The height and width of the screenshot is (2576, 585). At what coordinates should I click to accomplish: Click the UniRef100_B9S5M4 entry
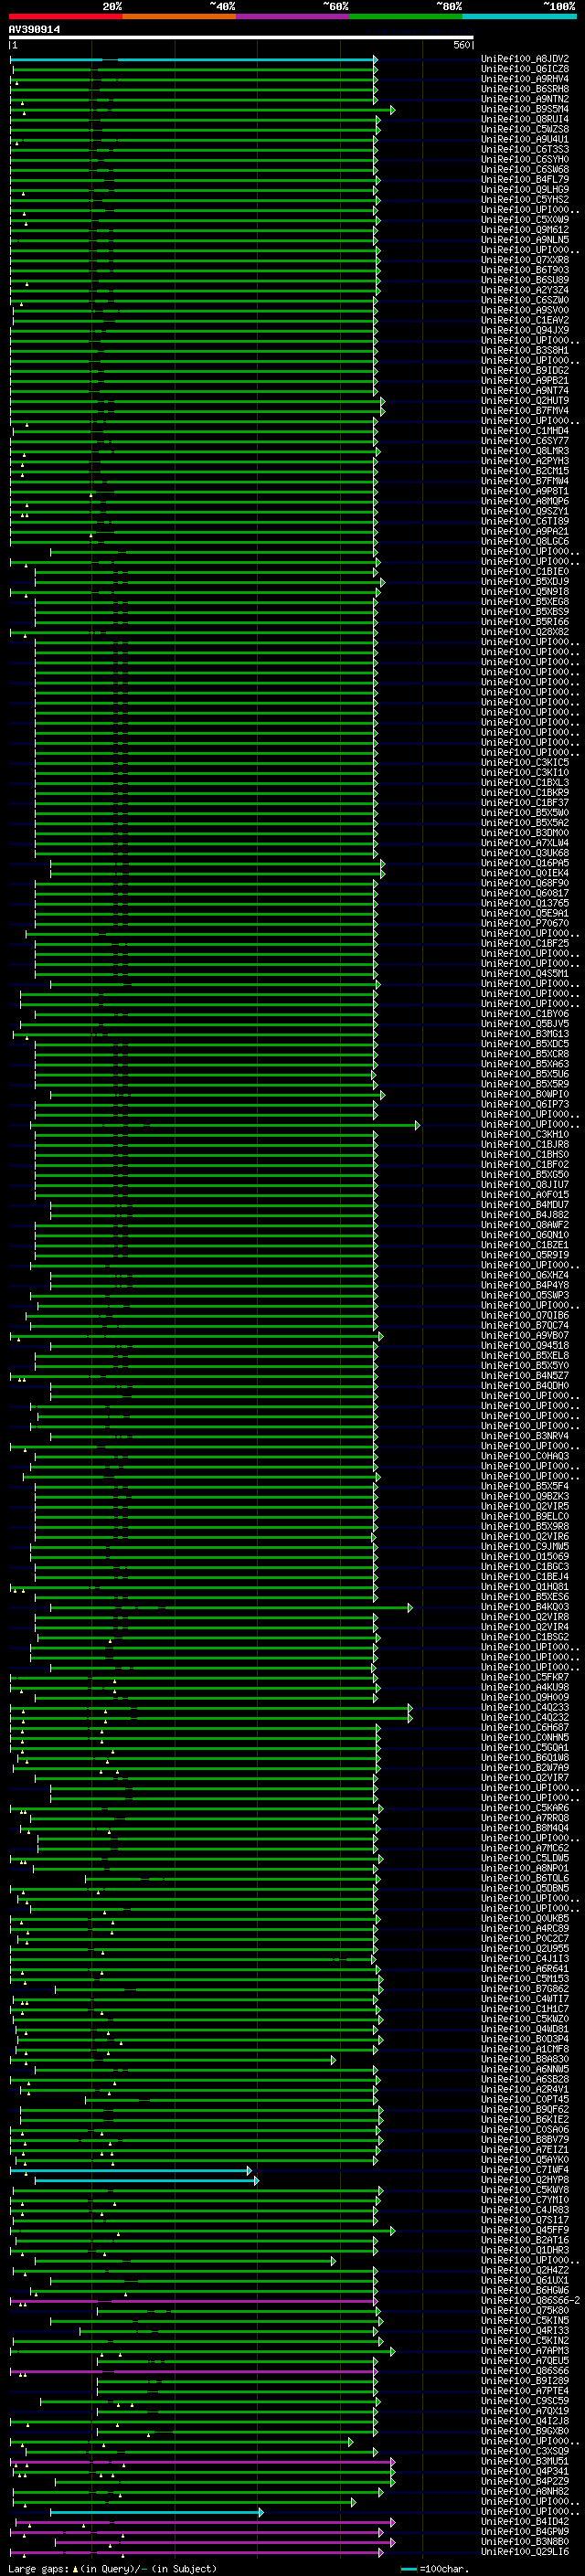tap(524, 109)
